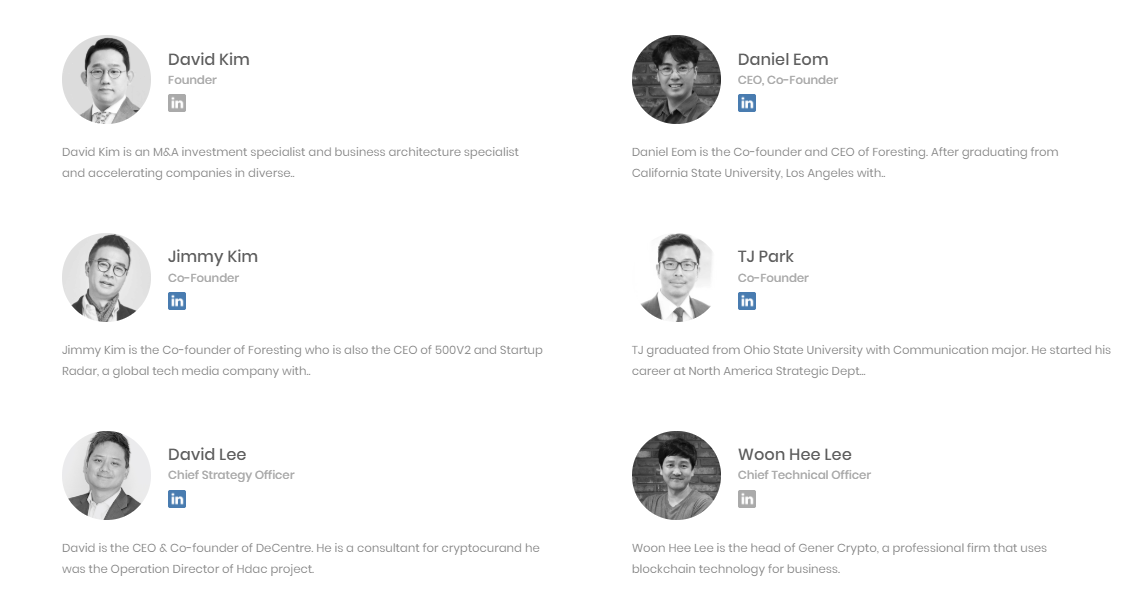Select the Jimmy Kim name heading

pyautogui.click(x=213, y=257)
